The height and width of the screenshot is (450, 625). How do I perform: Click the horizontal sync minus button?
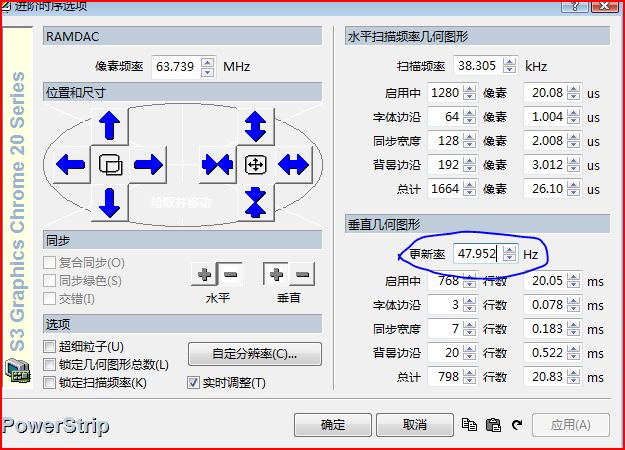pos(230,274)
